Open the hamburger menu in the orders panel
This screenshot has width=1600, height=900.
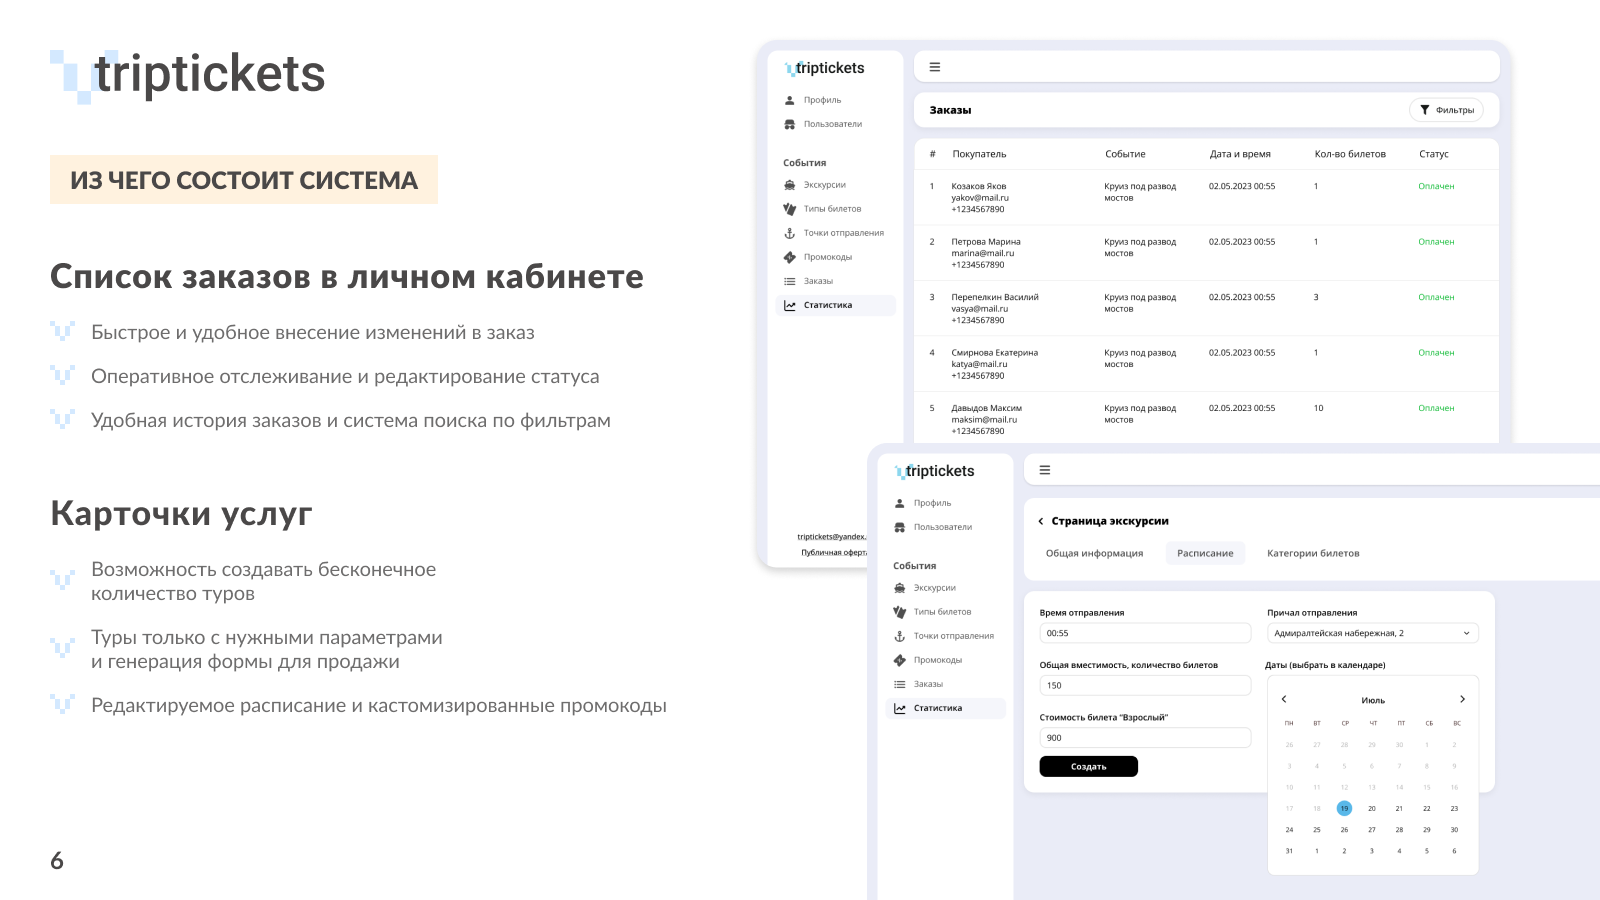(x=935, y=67)
